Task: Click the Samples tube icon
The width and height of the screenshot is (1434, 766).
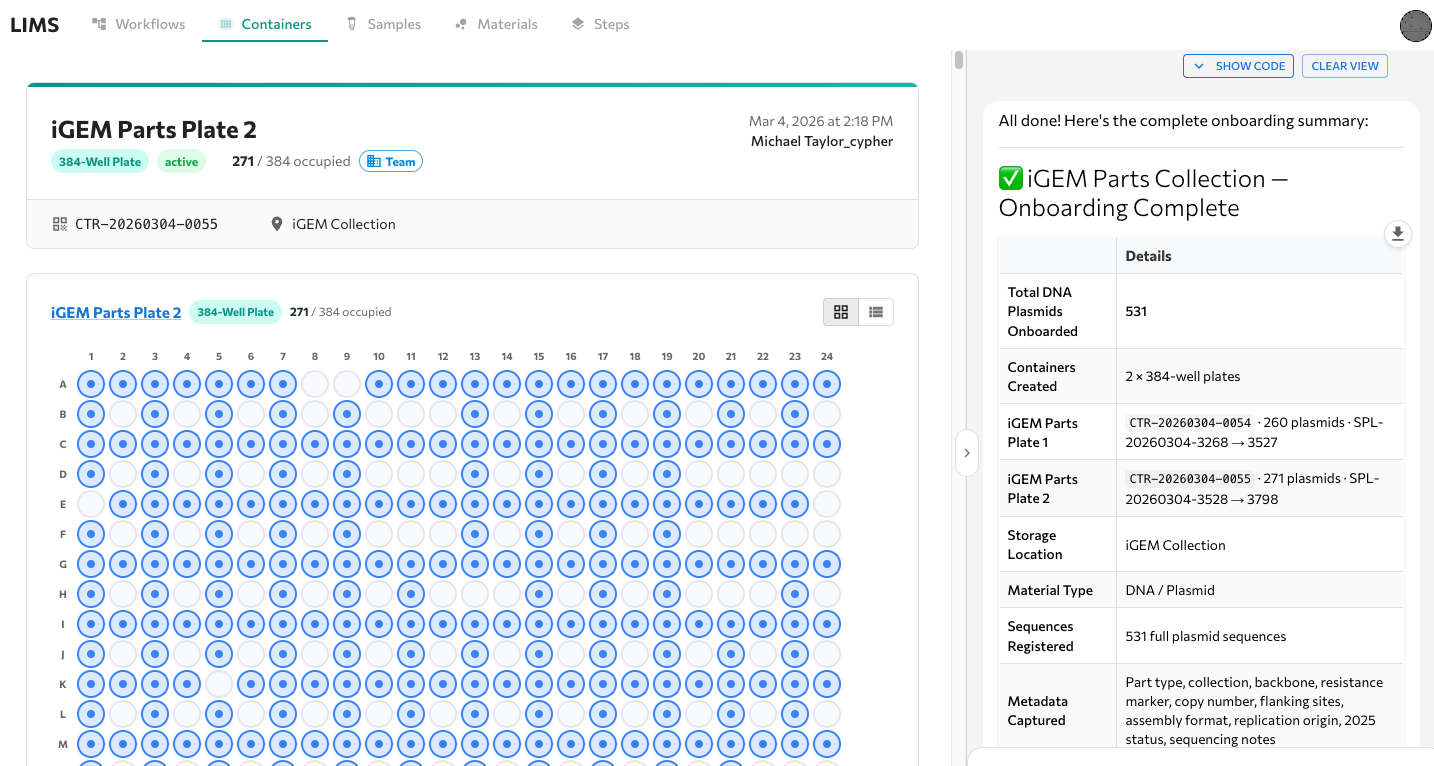Action: pyautogui.click(x=352, y=24)
